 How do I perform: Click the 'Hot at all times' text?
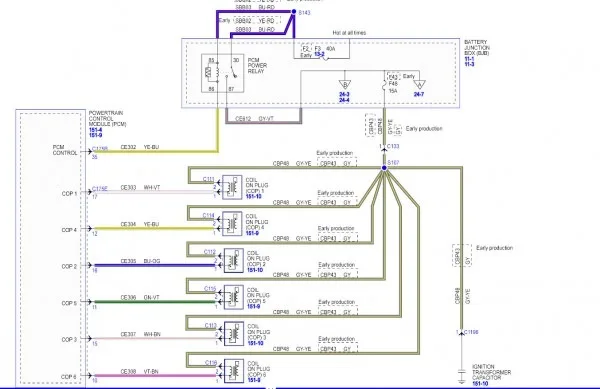click(349, 33)
